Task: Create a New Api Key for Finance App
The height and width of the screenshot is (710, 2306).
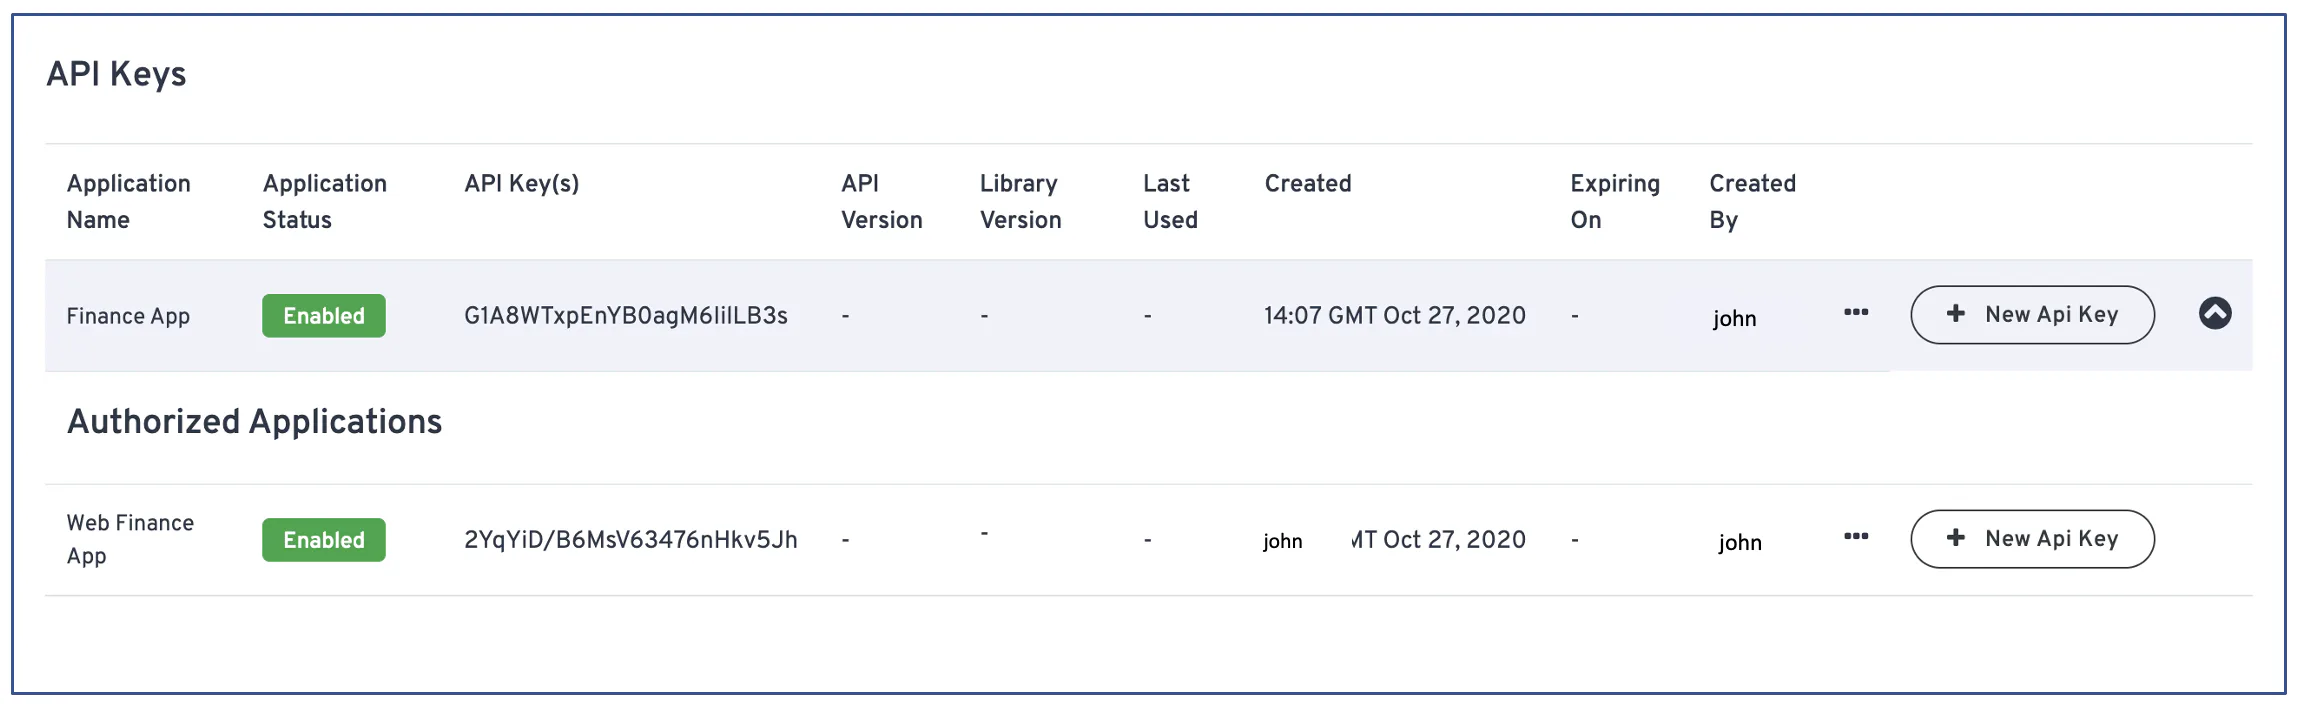Action: [x=2032, y=313]
